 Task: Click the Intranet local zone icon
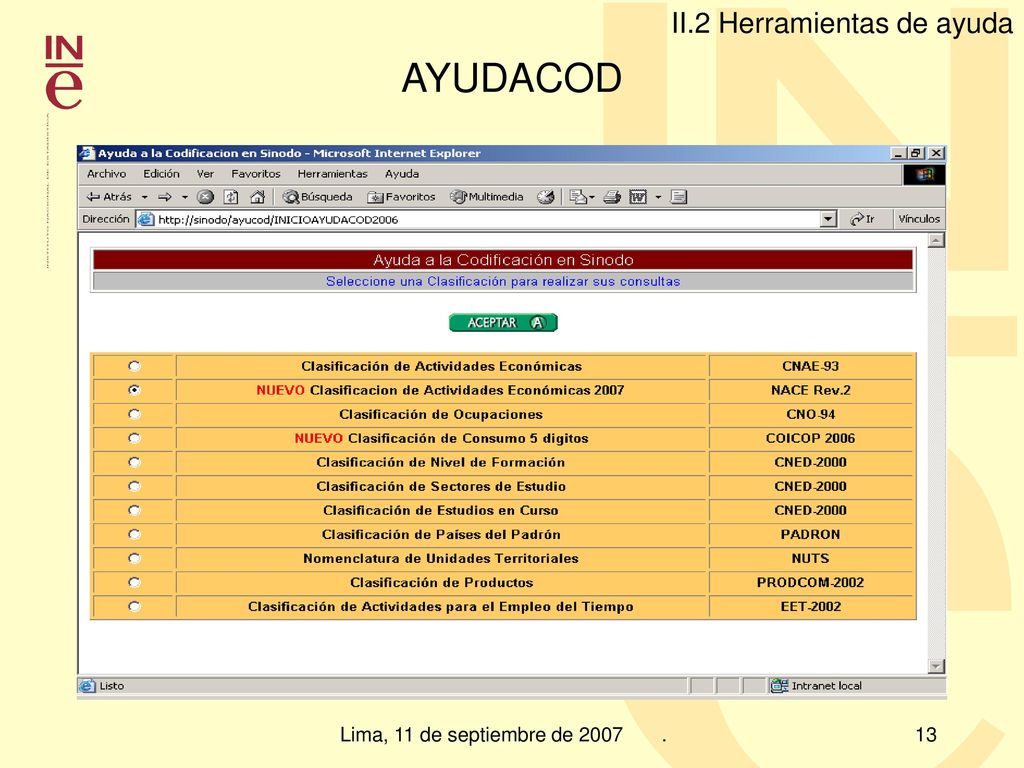(x=779, y=686)
